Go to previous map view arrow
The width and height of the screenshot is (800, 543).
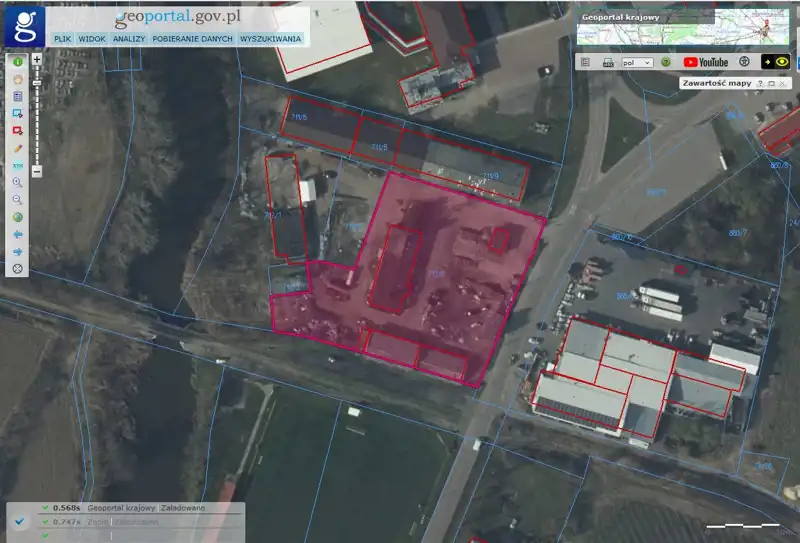(17, 234)
